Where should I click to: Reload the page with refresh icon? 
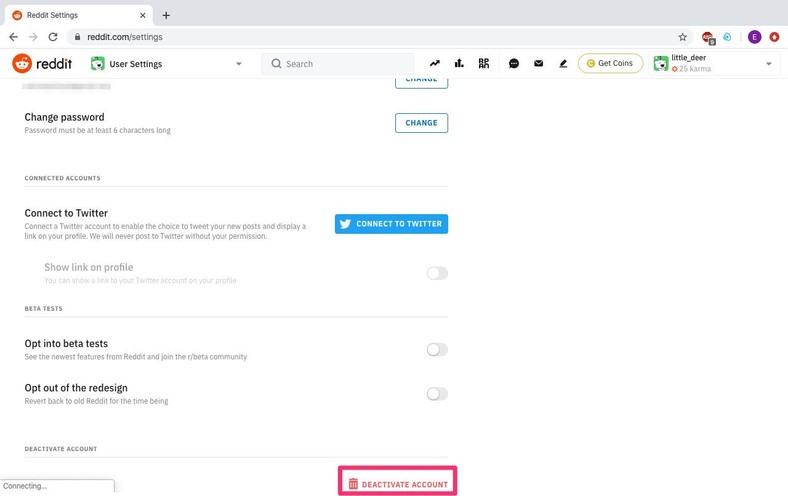tap(53, 37)
